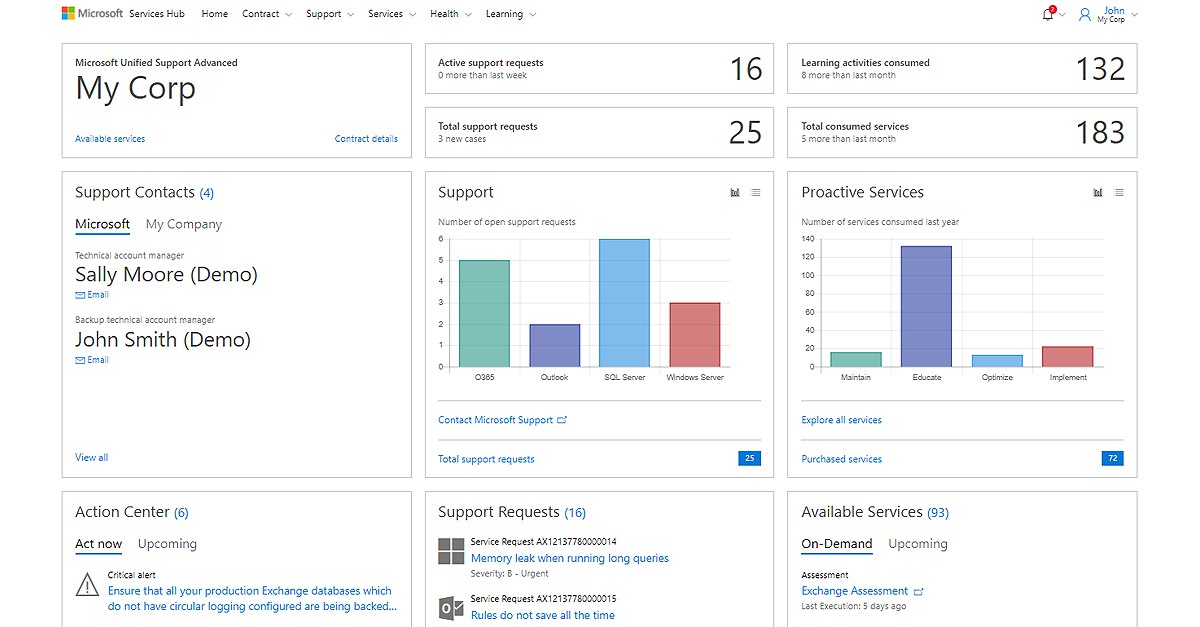Show Proactive Services list view icon

pos(1119,193)
